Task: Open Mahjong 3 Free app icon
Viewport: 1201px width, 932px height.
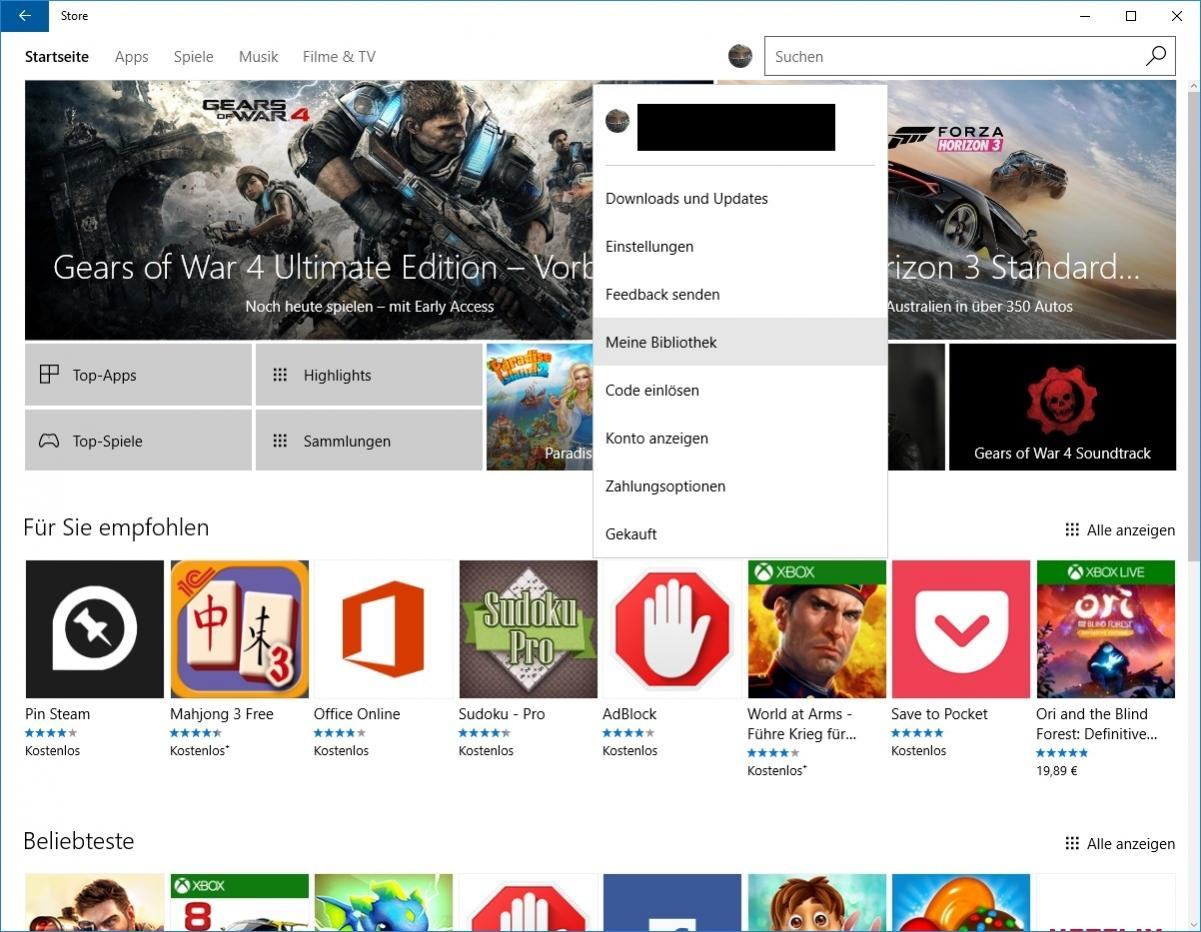Action: [x=239, y=629]
